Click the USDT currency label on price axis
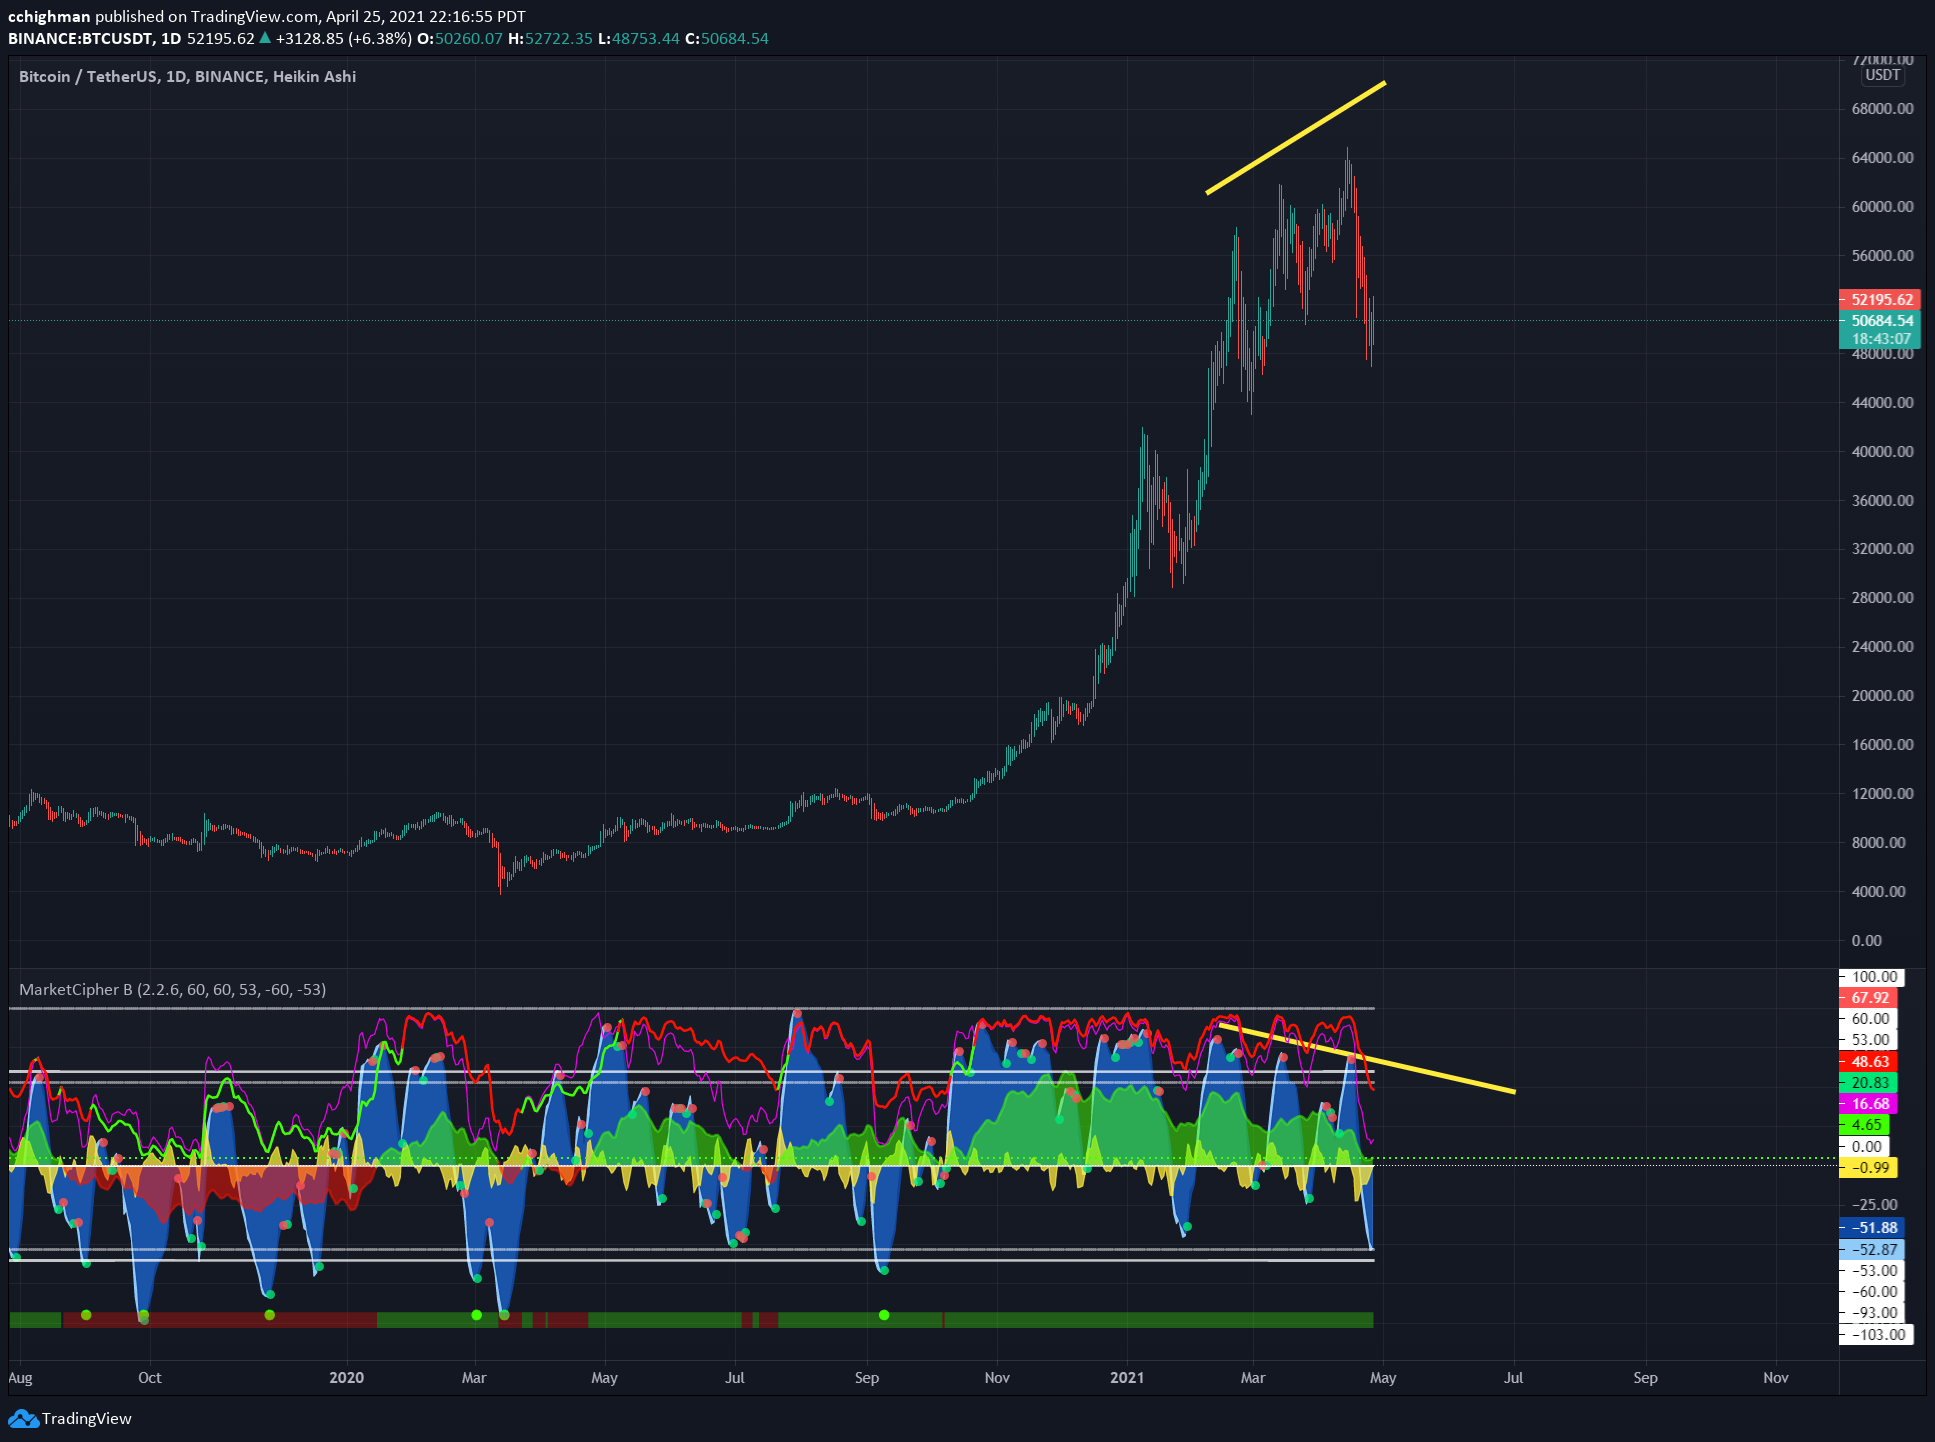Viewport: 1935px width, 1442px height. (1882, 75)
